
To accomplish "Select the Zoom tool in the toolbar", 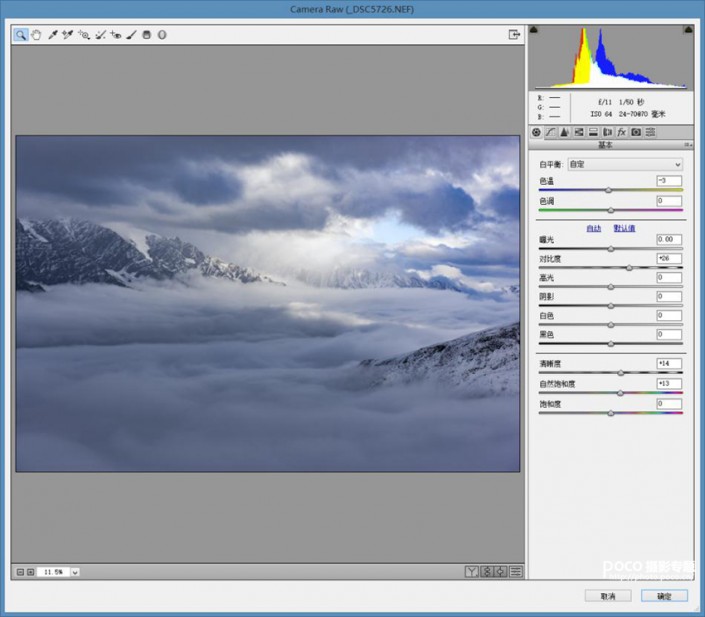I will point(20,35).
